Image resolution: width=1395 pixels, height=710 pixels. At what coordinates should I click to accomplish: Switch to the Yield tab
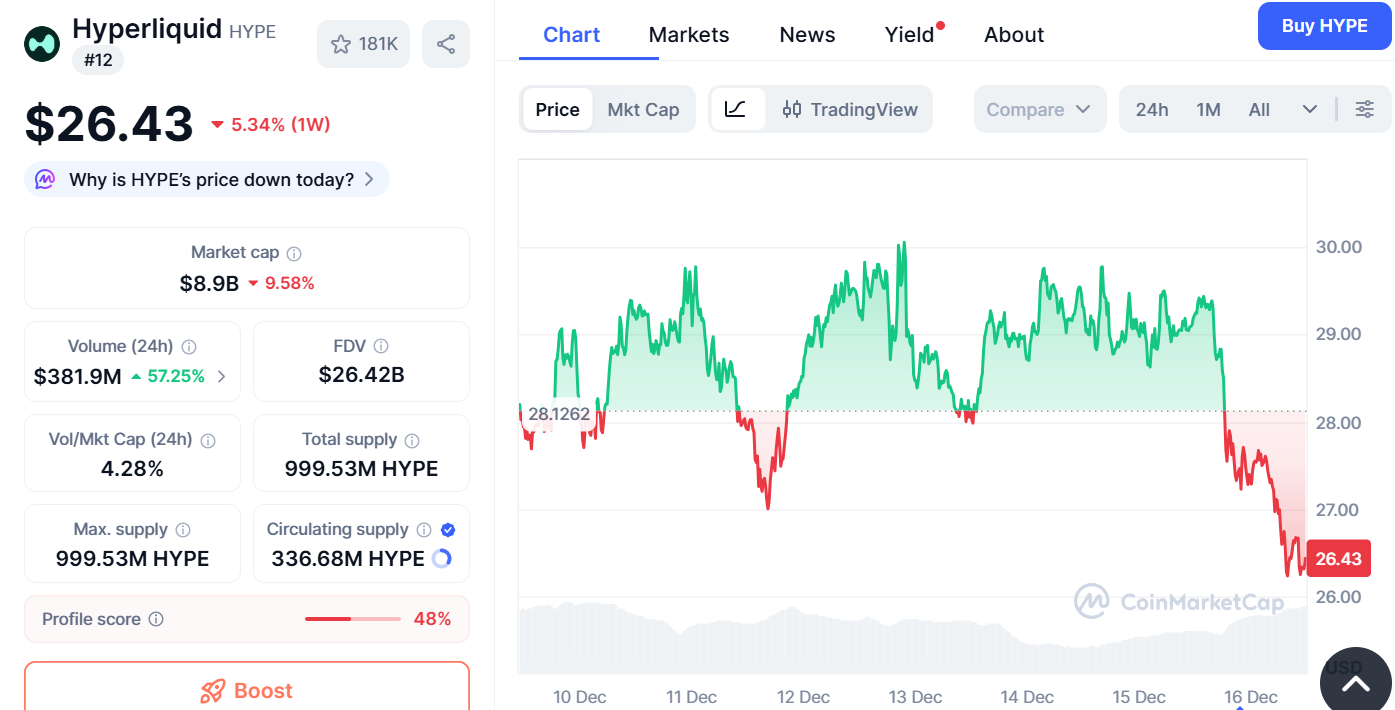coord(909,35)
